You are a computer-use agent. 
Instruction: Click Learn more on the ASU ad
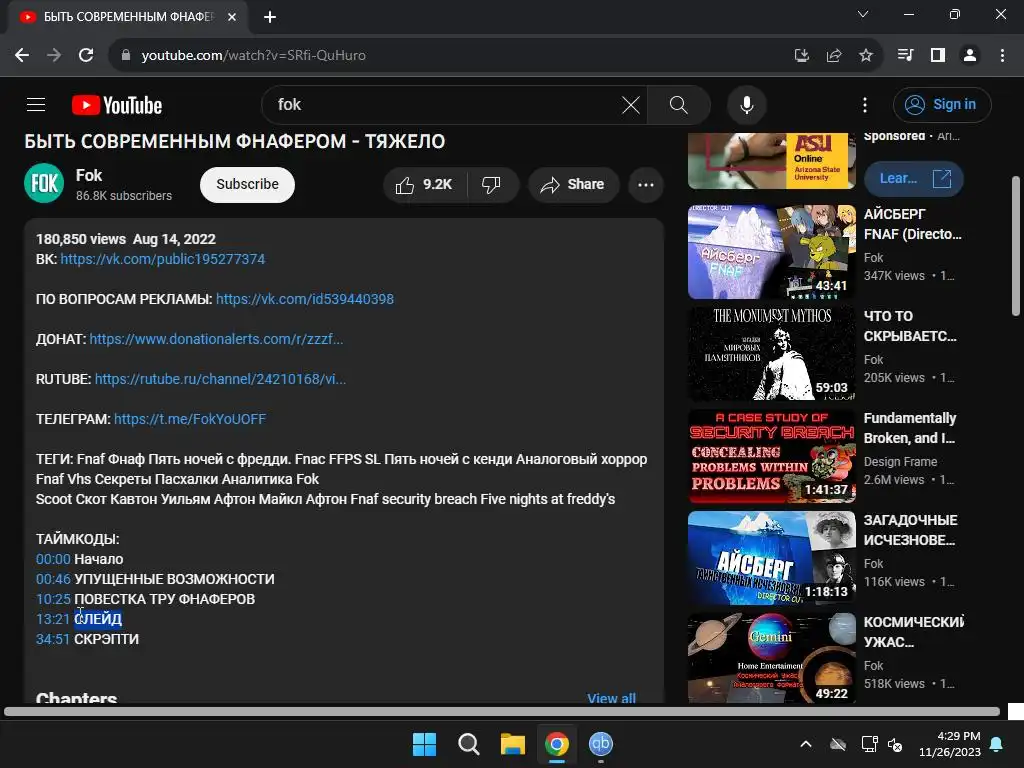pyautogui.click(x=913, y=178)
